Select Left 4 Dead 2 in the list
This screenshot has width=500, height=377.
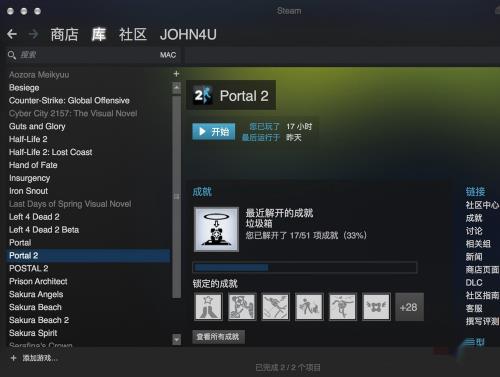(x=34, y=217)
